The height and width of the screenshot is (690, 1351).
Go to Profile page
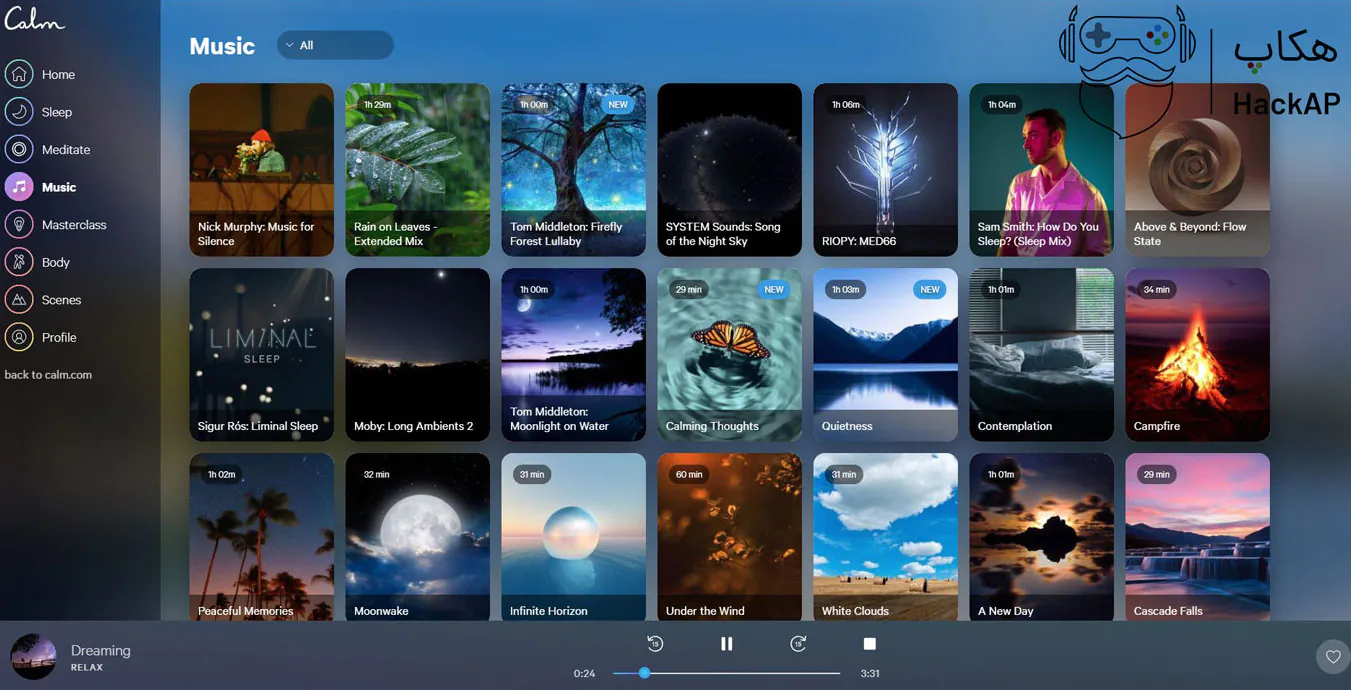click(59, 337)
